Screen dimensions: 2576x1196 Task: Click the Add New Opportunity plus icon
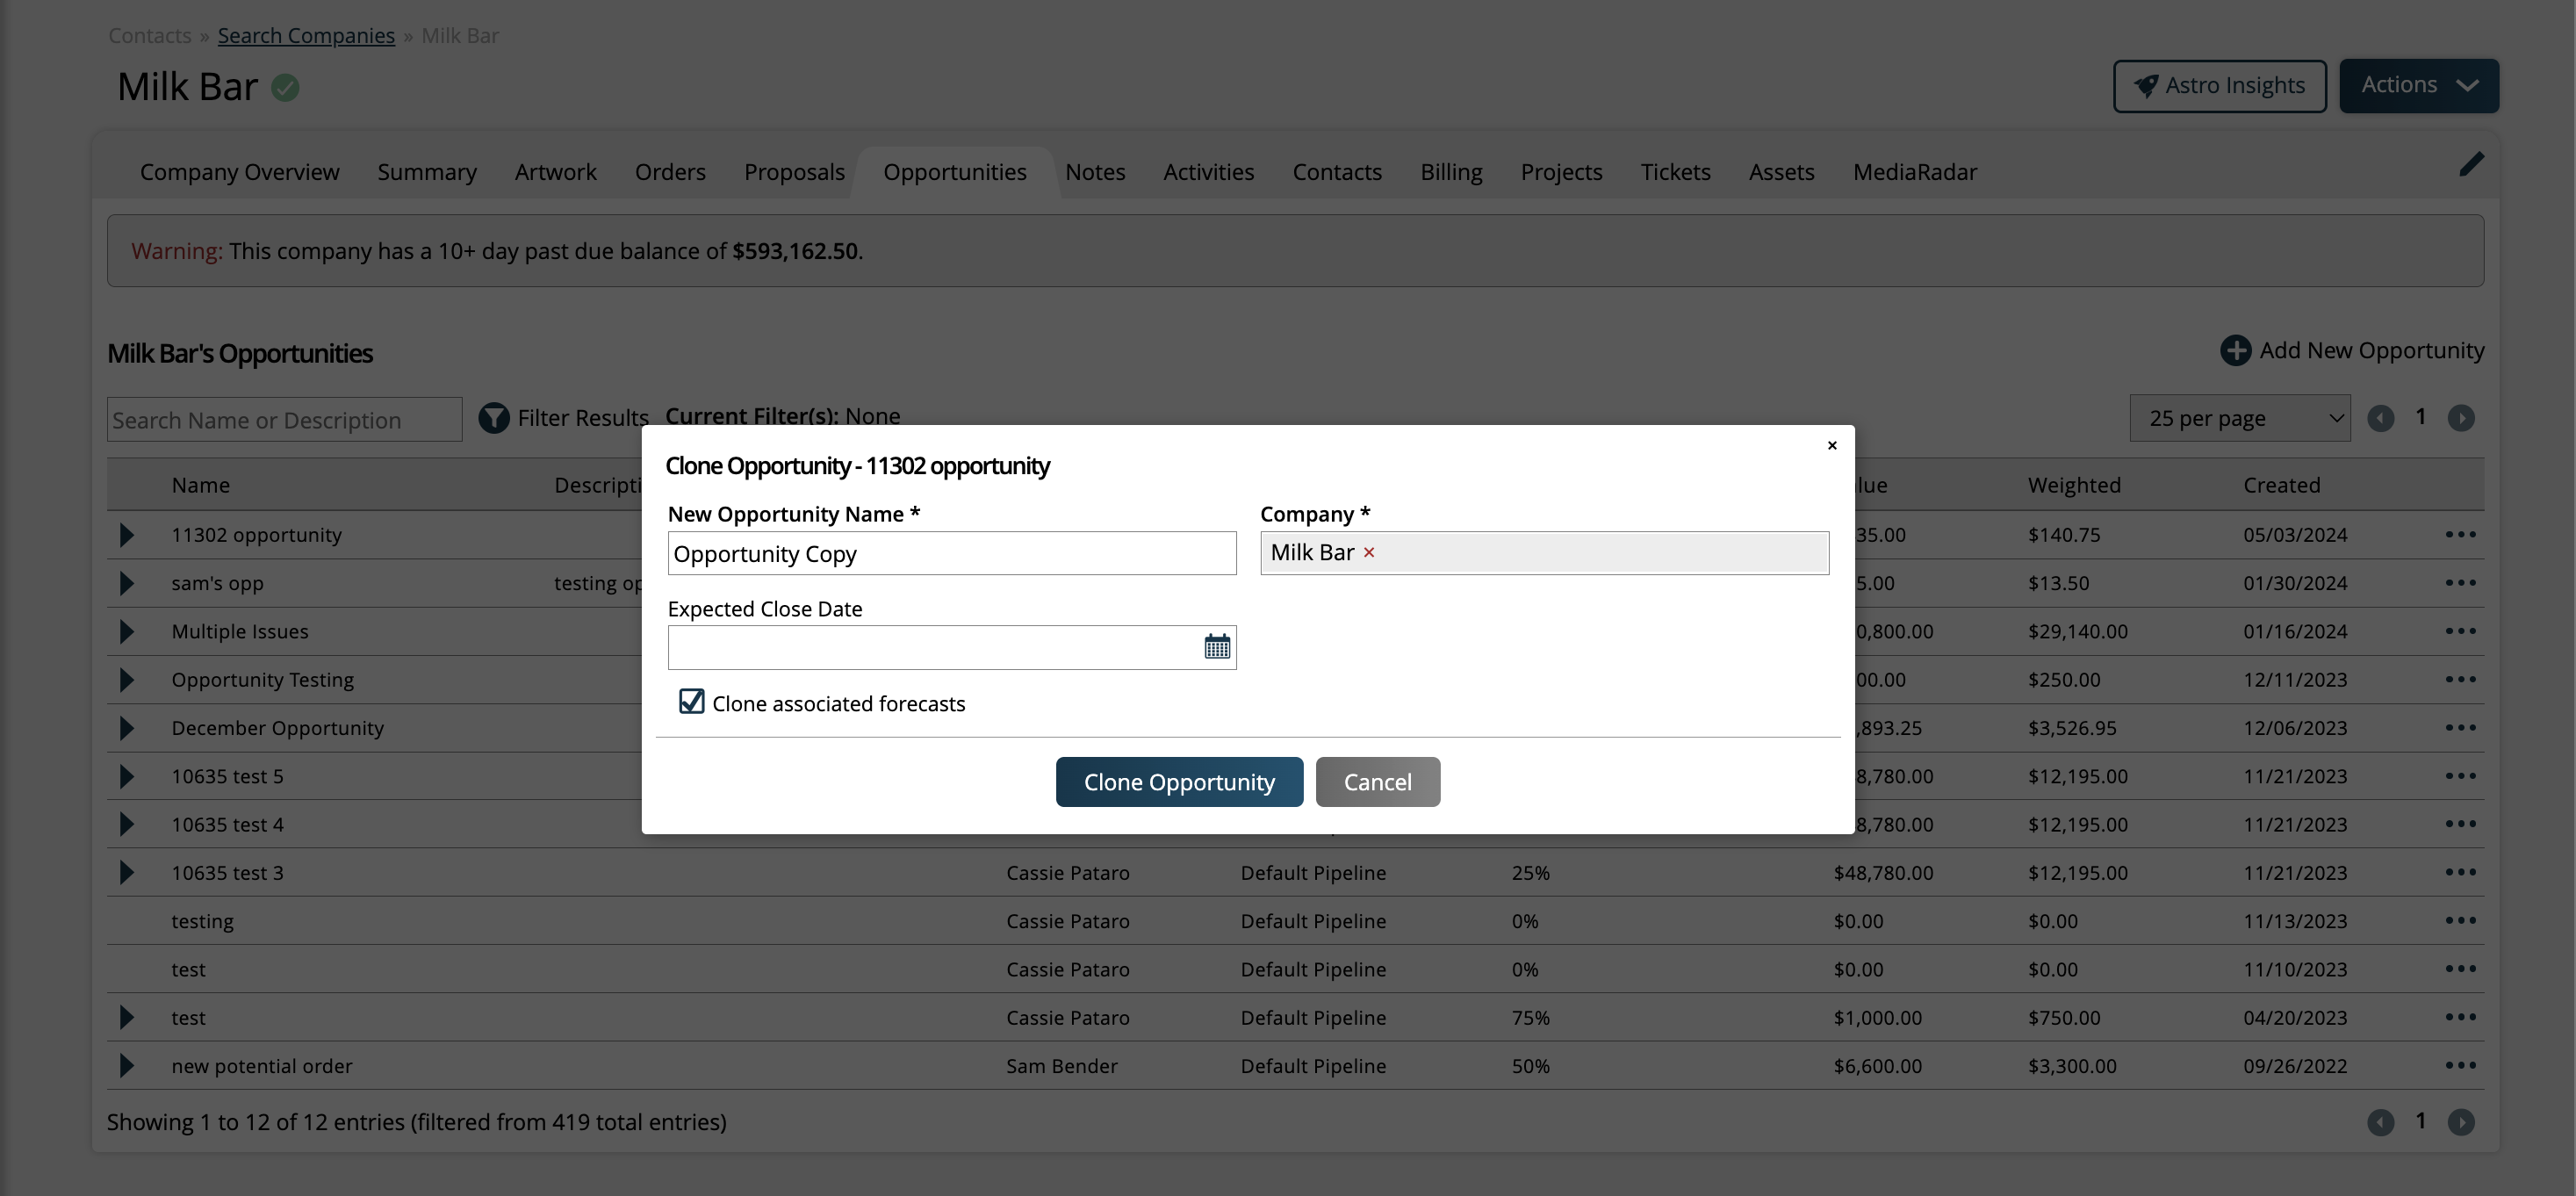pyautogui.click(x=2235, y=351)
